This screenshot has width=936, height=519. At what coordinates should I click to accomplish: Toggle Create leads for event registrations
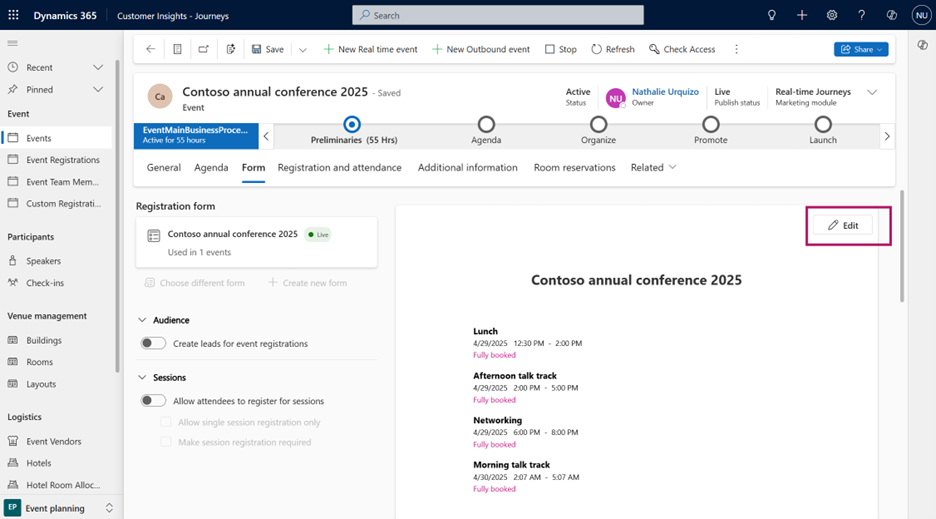[153, 343]
